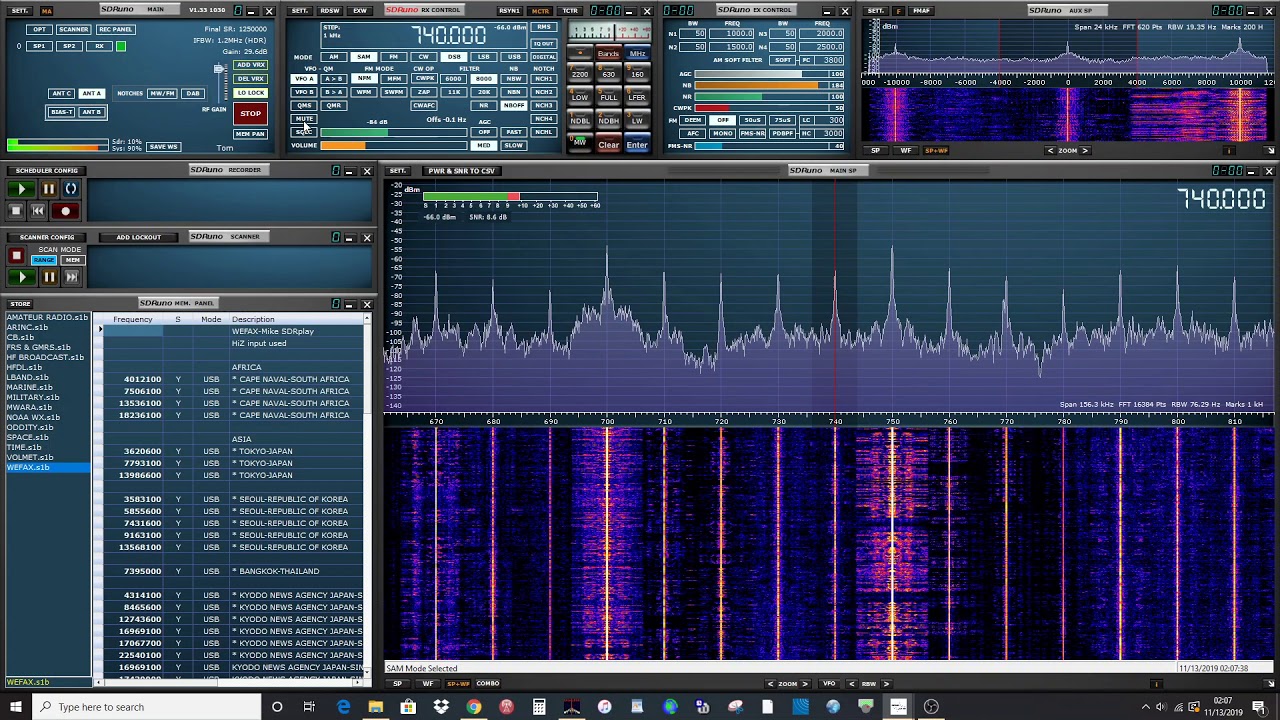Set scan mode to RANGE
This screenshot has height=720, width=1280.
44,260
